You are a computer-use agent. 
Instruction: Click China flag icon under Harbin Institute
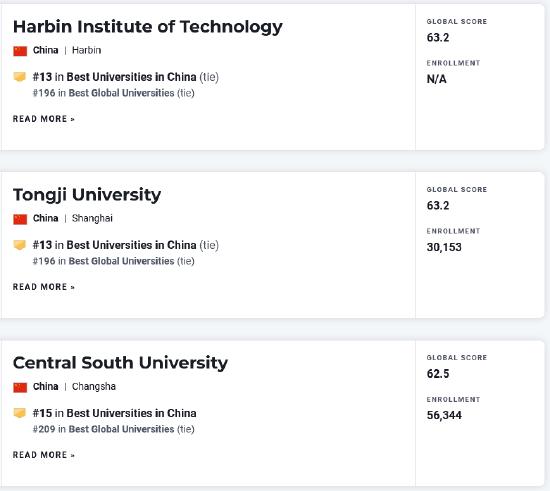tap(20, 51)
